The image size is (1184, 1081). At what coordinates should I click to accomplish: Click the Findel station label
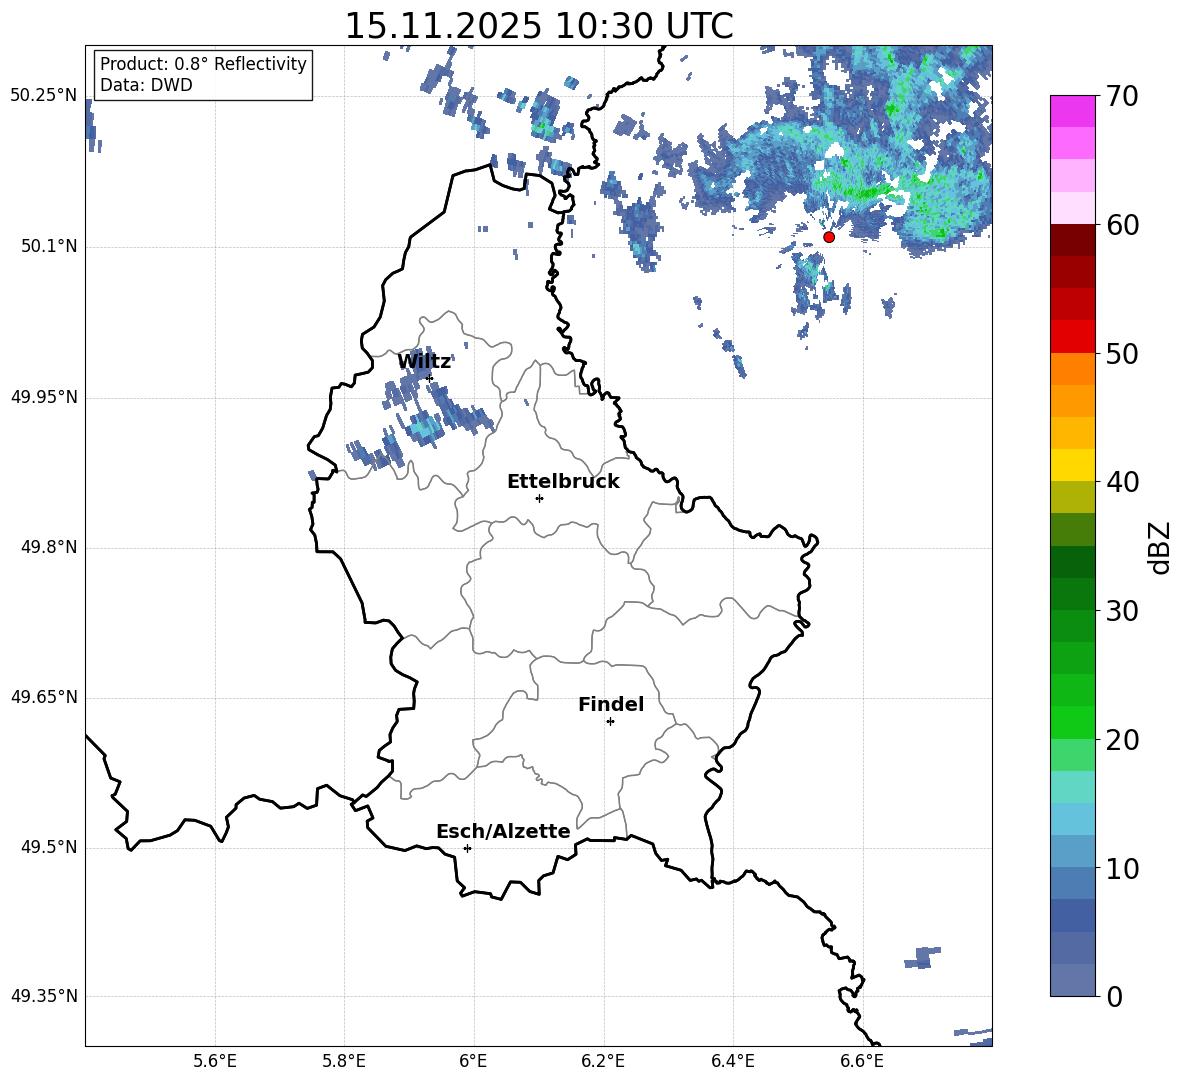pyautogui.click(x=611, y=704)
